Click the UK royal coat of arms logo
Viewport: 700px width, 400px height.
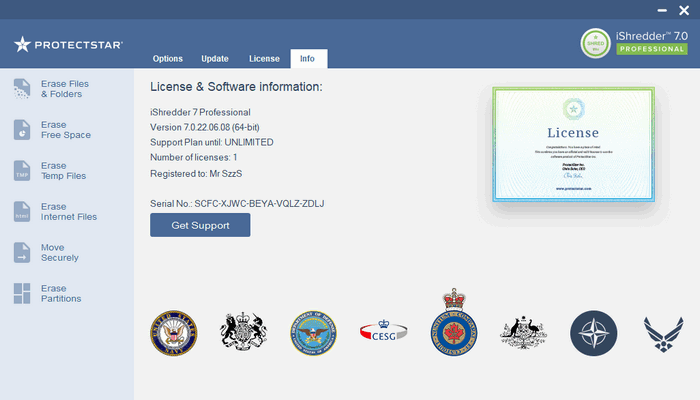click(243, 331)
